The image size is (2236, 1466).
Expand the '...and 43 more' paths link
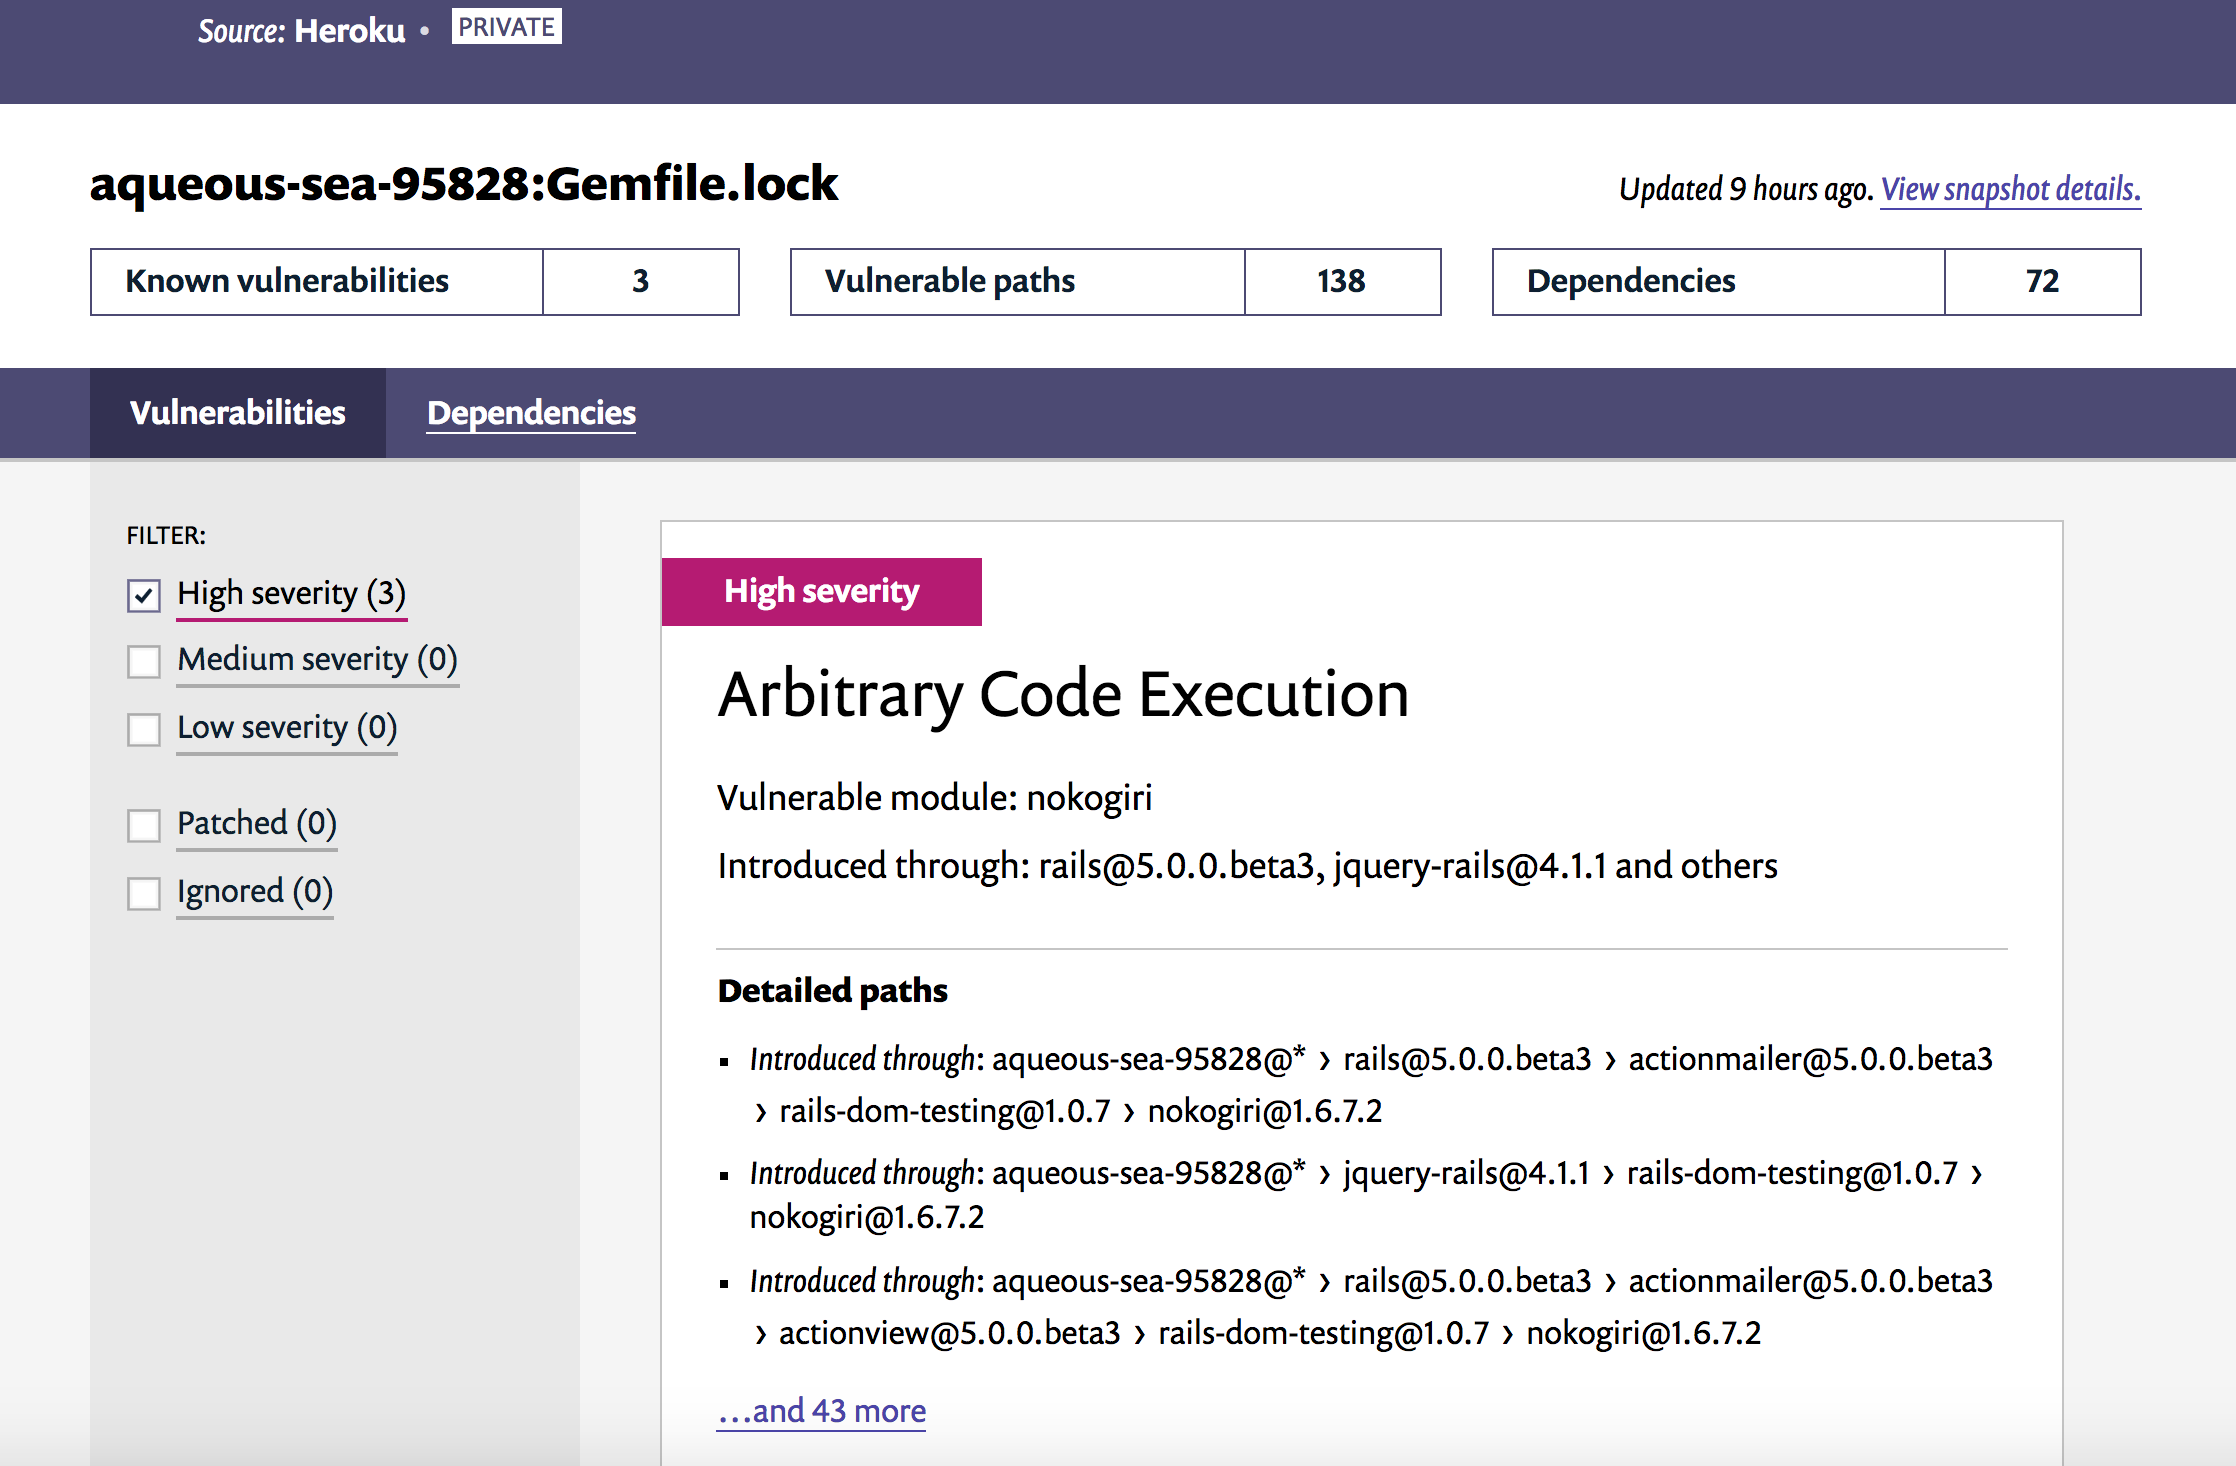tap(821, 1411)
